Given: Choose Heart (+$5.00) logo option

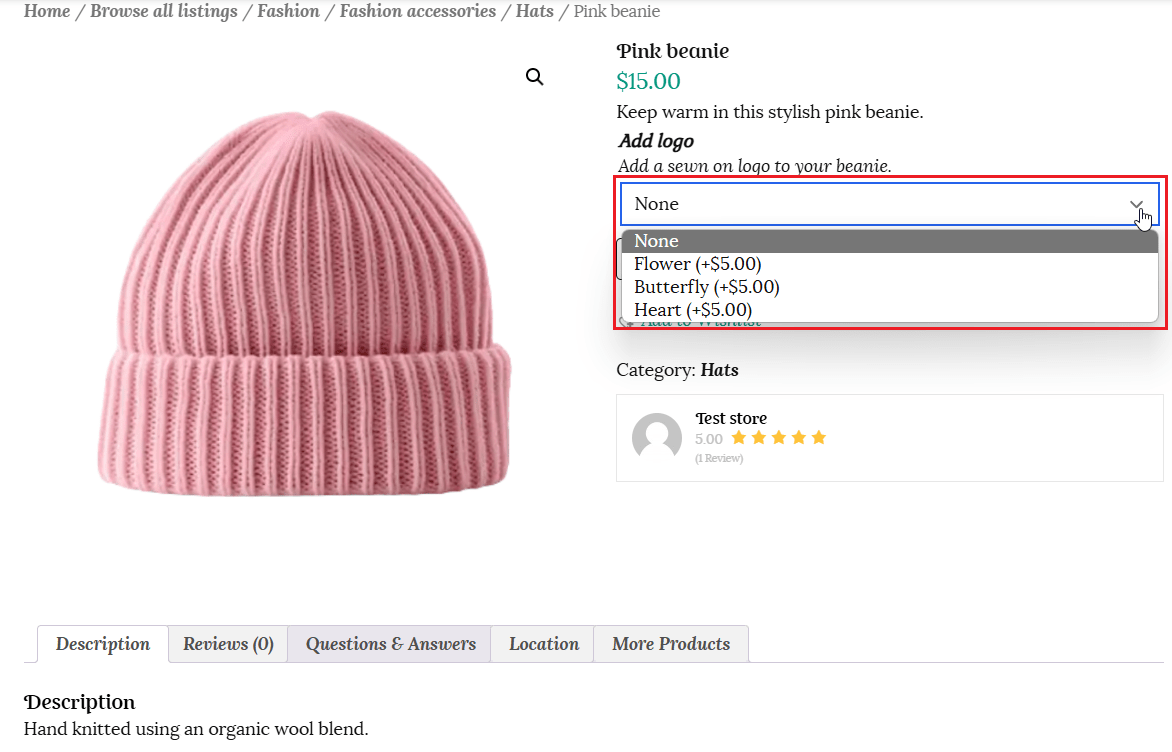Looking at the screenshot, I should tap(692, 310).
